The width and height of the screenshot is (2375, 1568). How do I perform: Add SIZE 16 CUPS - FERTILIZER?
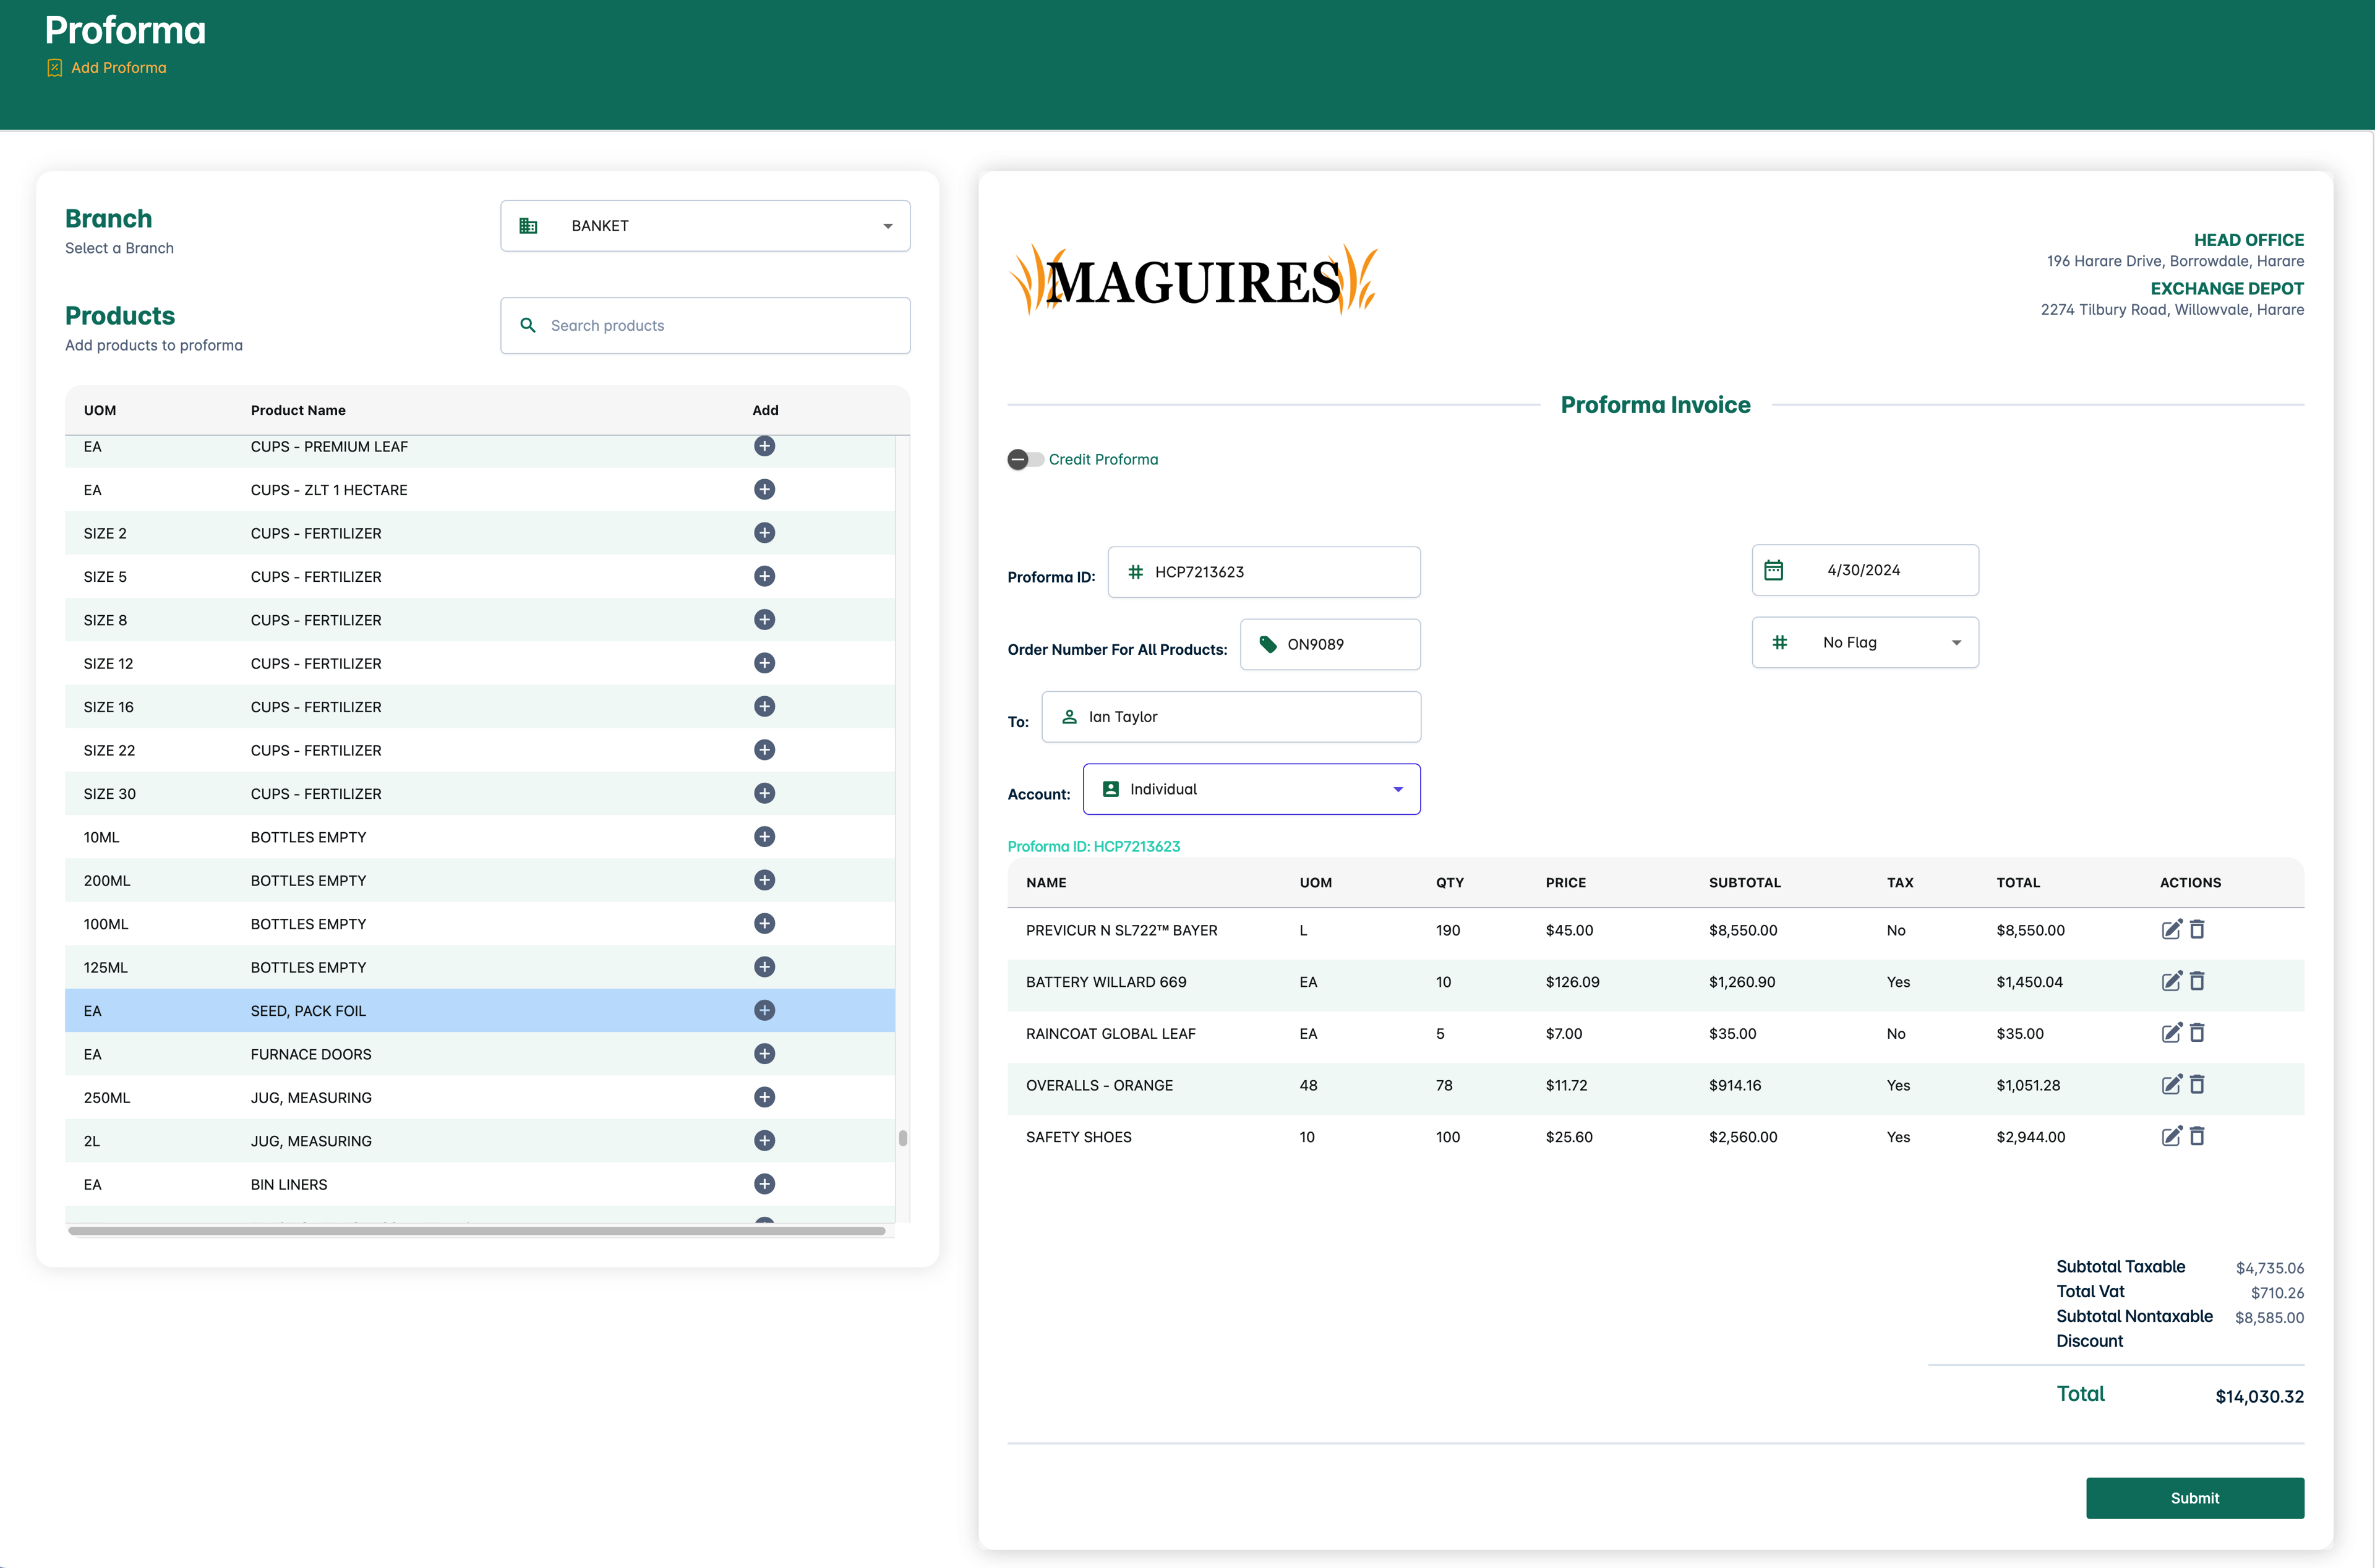pyautogui.click(x=764, y=706)
